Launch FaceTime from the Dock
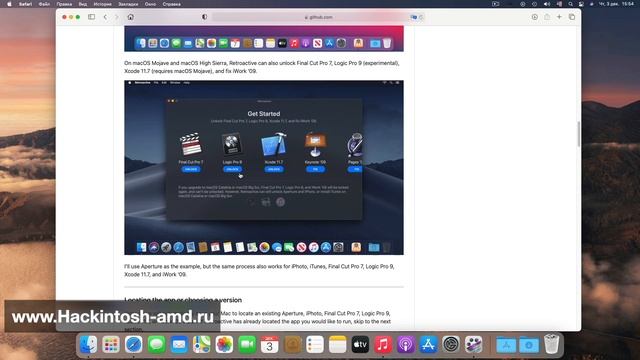This screenshot has height=360, width=640. click(x=247, y=344)
